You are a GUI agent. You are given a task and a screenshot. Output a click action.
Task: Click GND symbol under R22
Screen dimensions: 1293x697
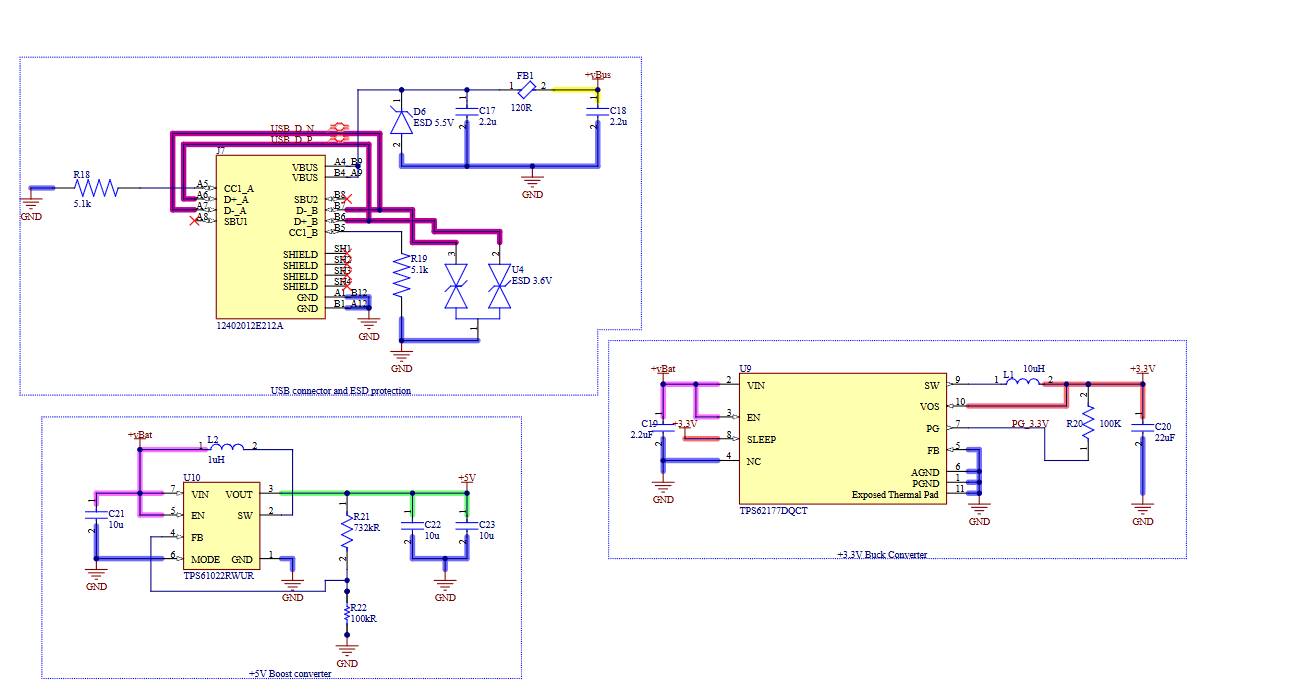[x=347, y=654]
